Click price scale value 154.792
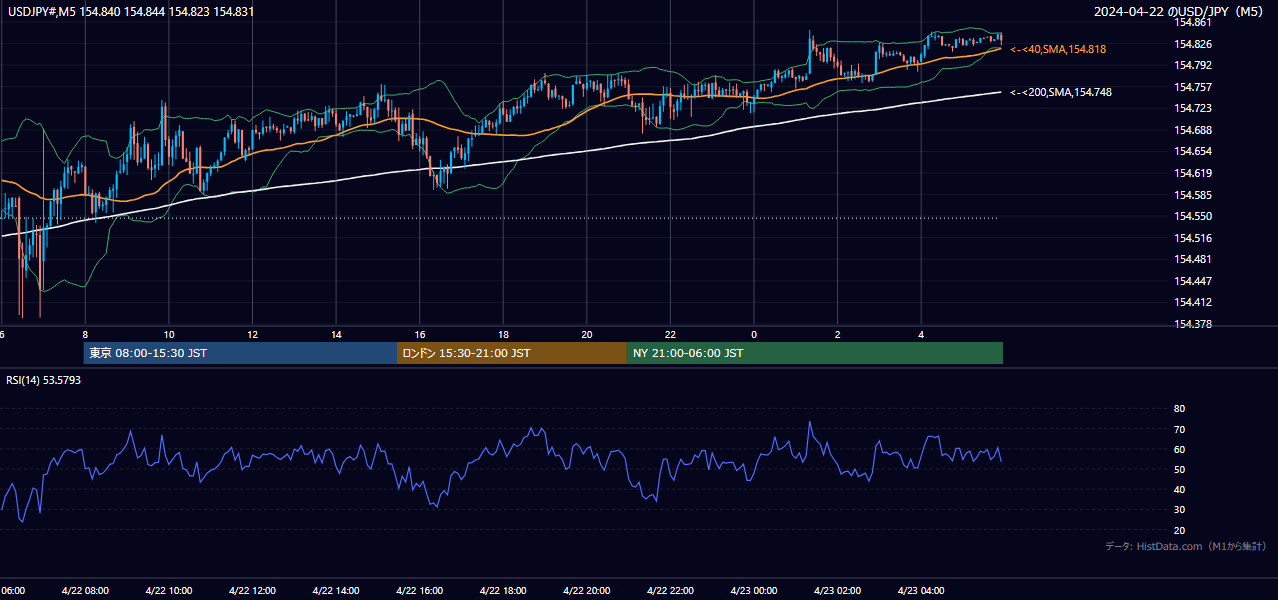This screenshot has width=1278, height=600. pos(1193,65)
